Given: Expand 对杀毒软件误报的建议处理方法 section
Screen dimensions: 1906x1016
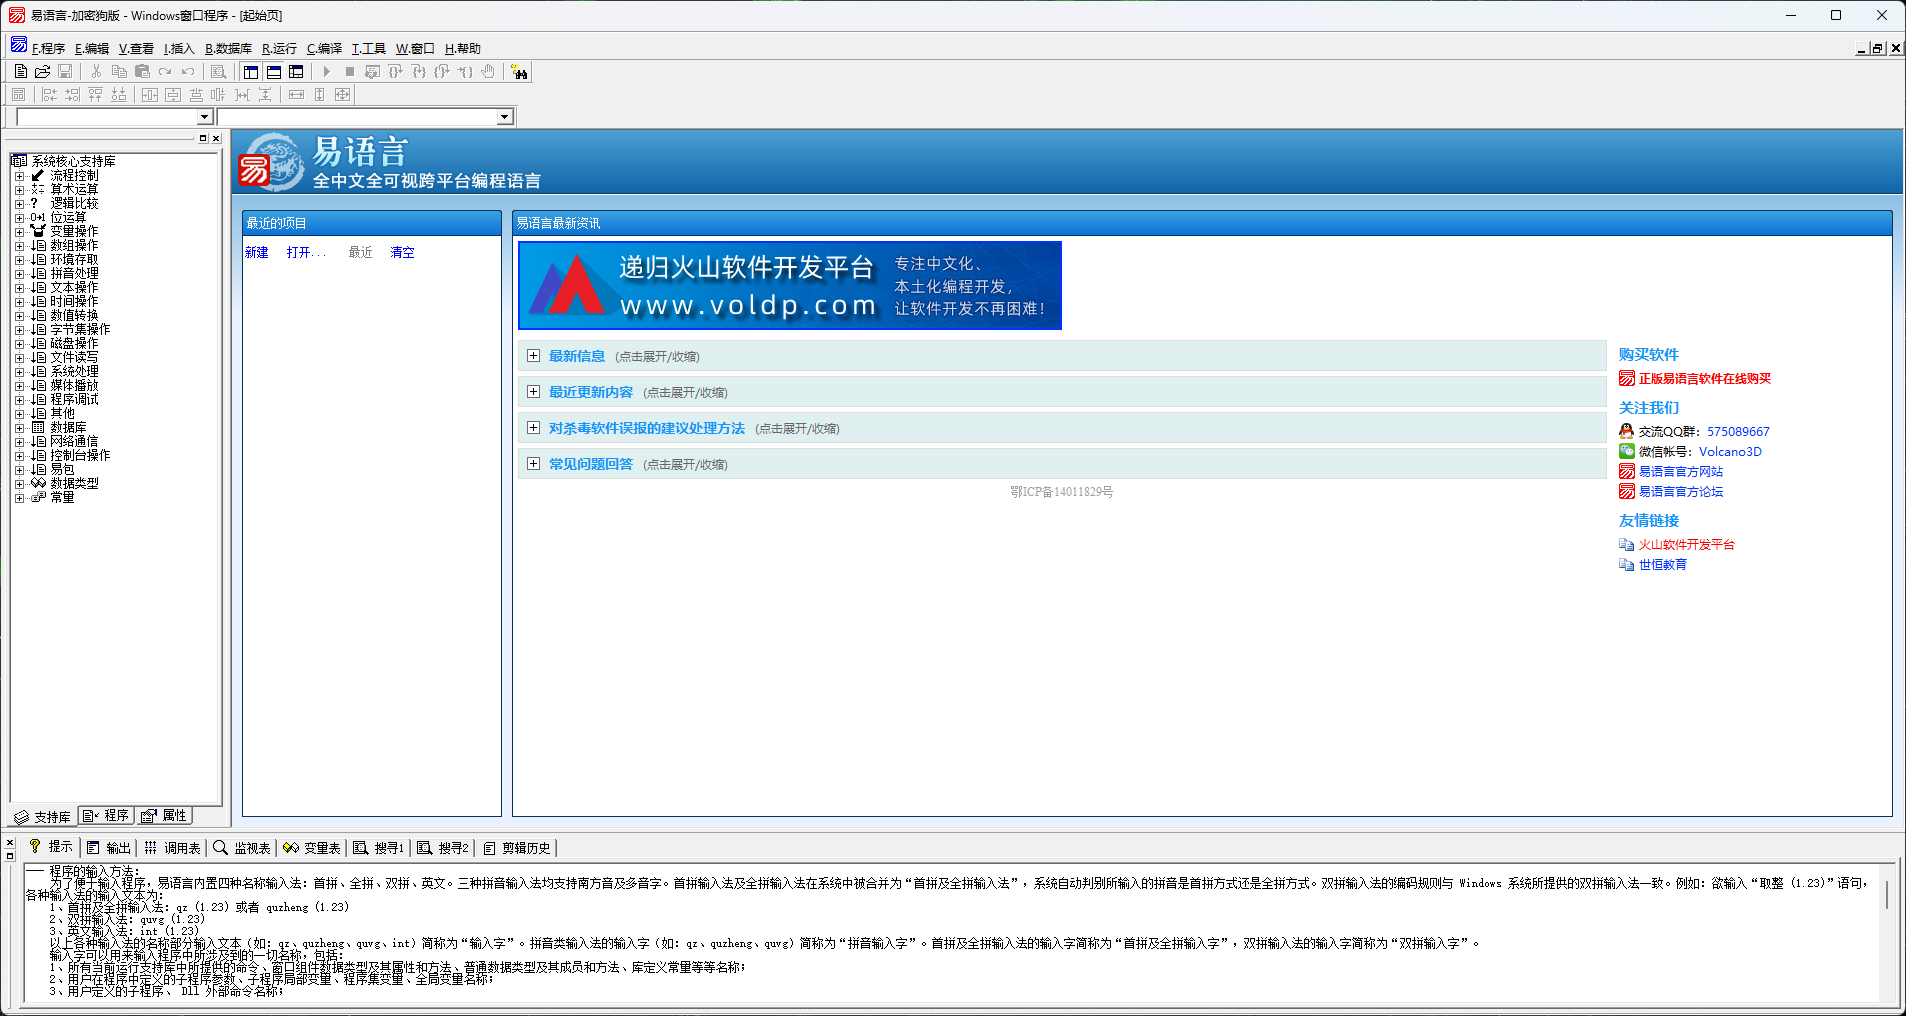Looking at the screenshot, I should [x=534, y=428].
